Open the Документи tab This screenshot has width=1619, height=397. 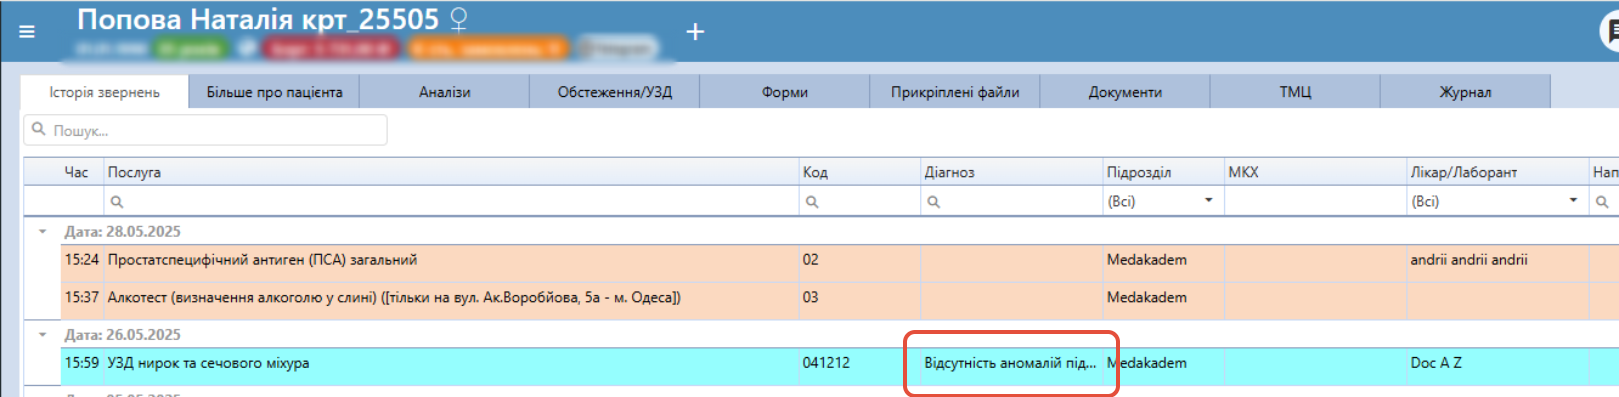(1124, 92)
